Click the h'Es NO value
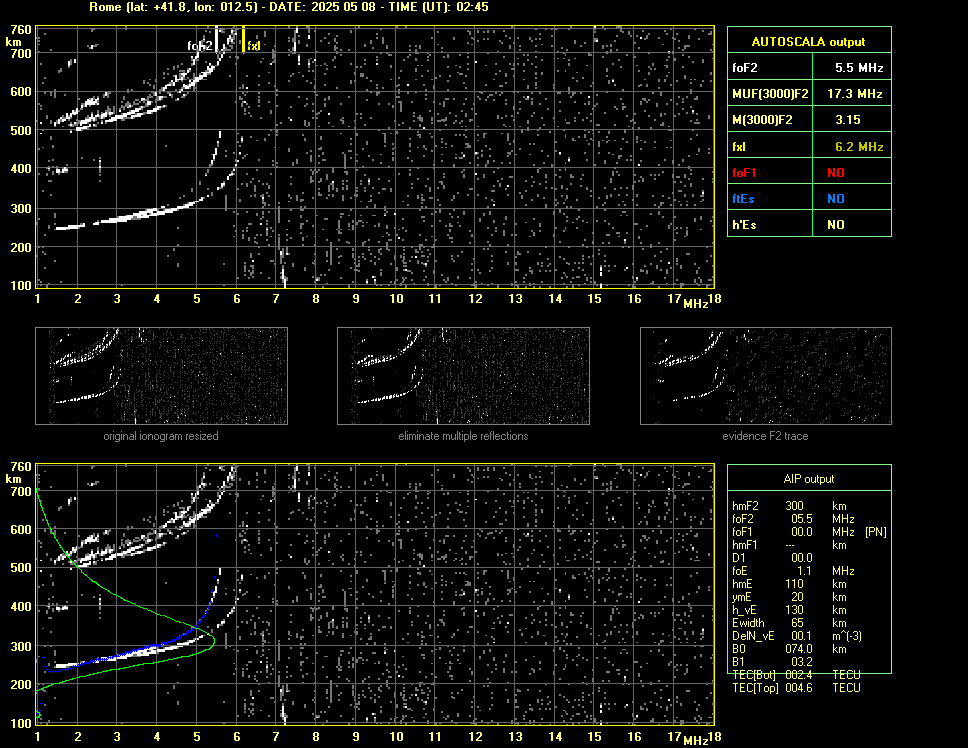Image resolution: width=968 pixels, height=748 pixels. [836, 225]
